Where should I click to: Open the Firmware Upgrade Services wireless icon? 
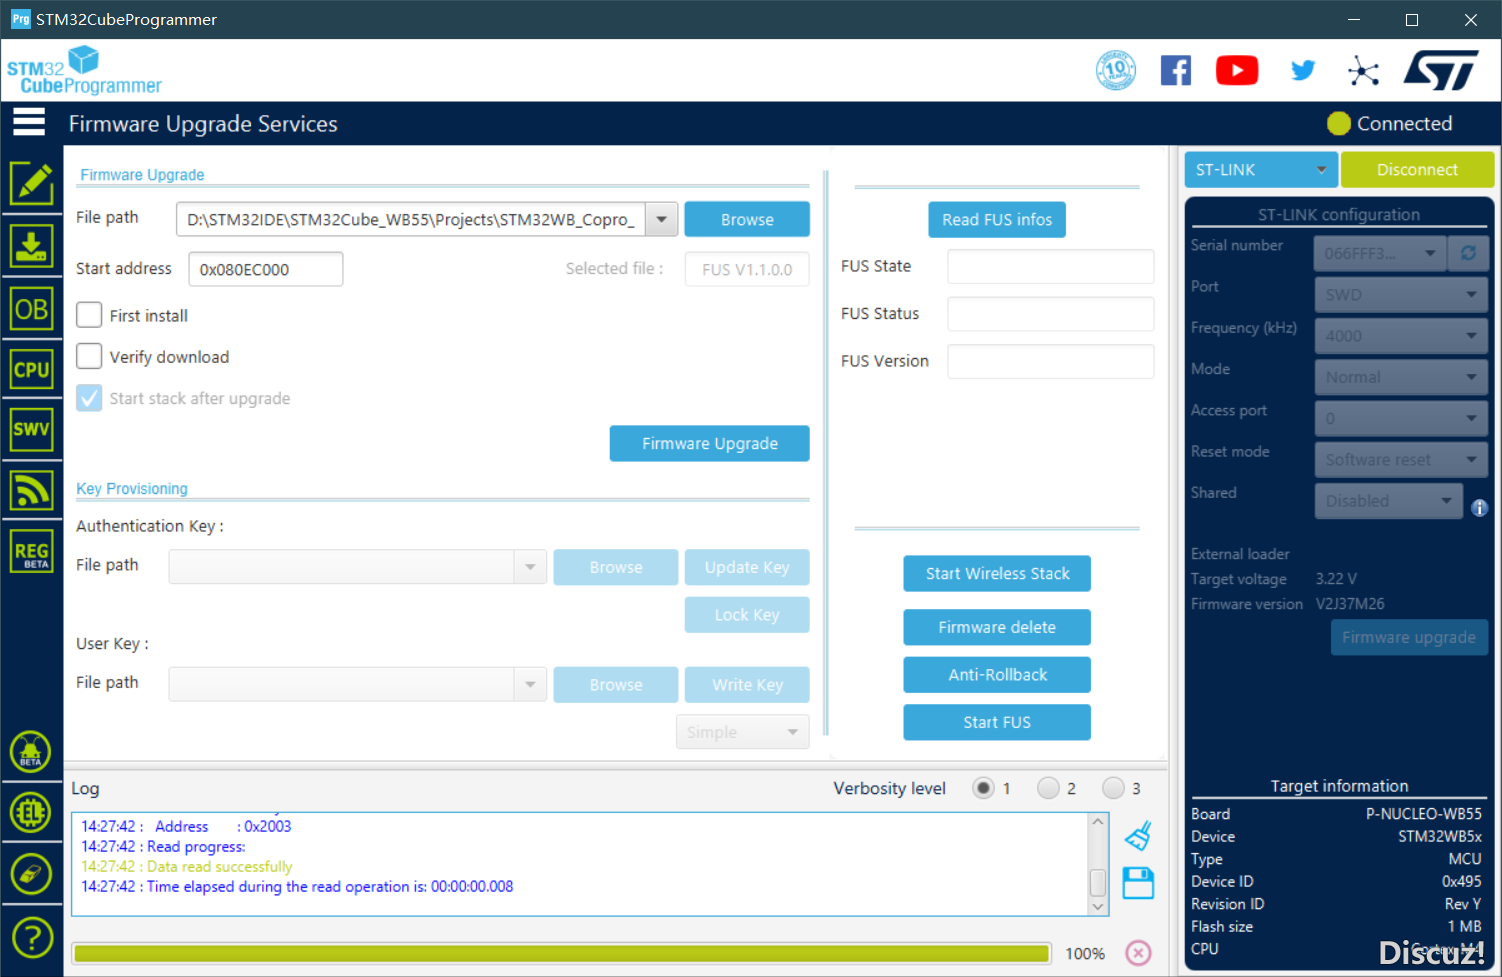tap(32, 490)
